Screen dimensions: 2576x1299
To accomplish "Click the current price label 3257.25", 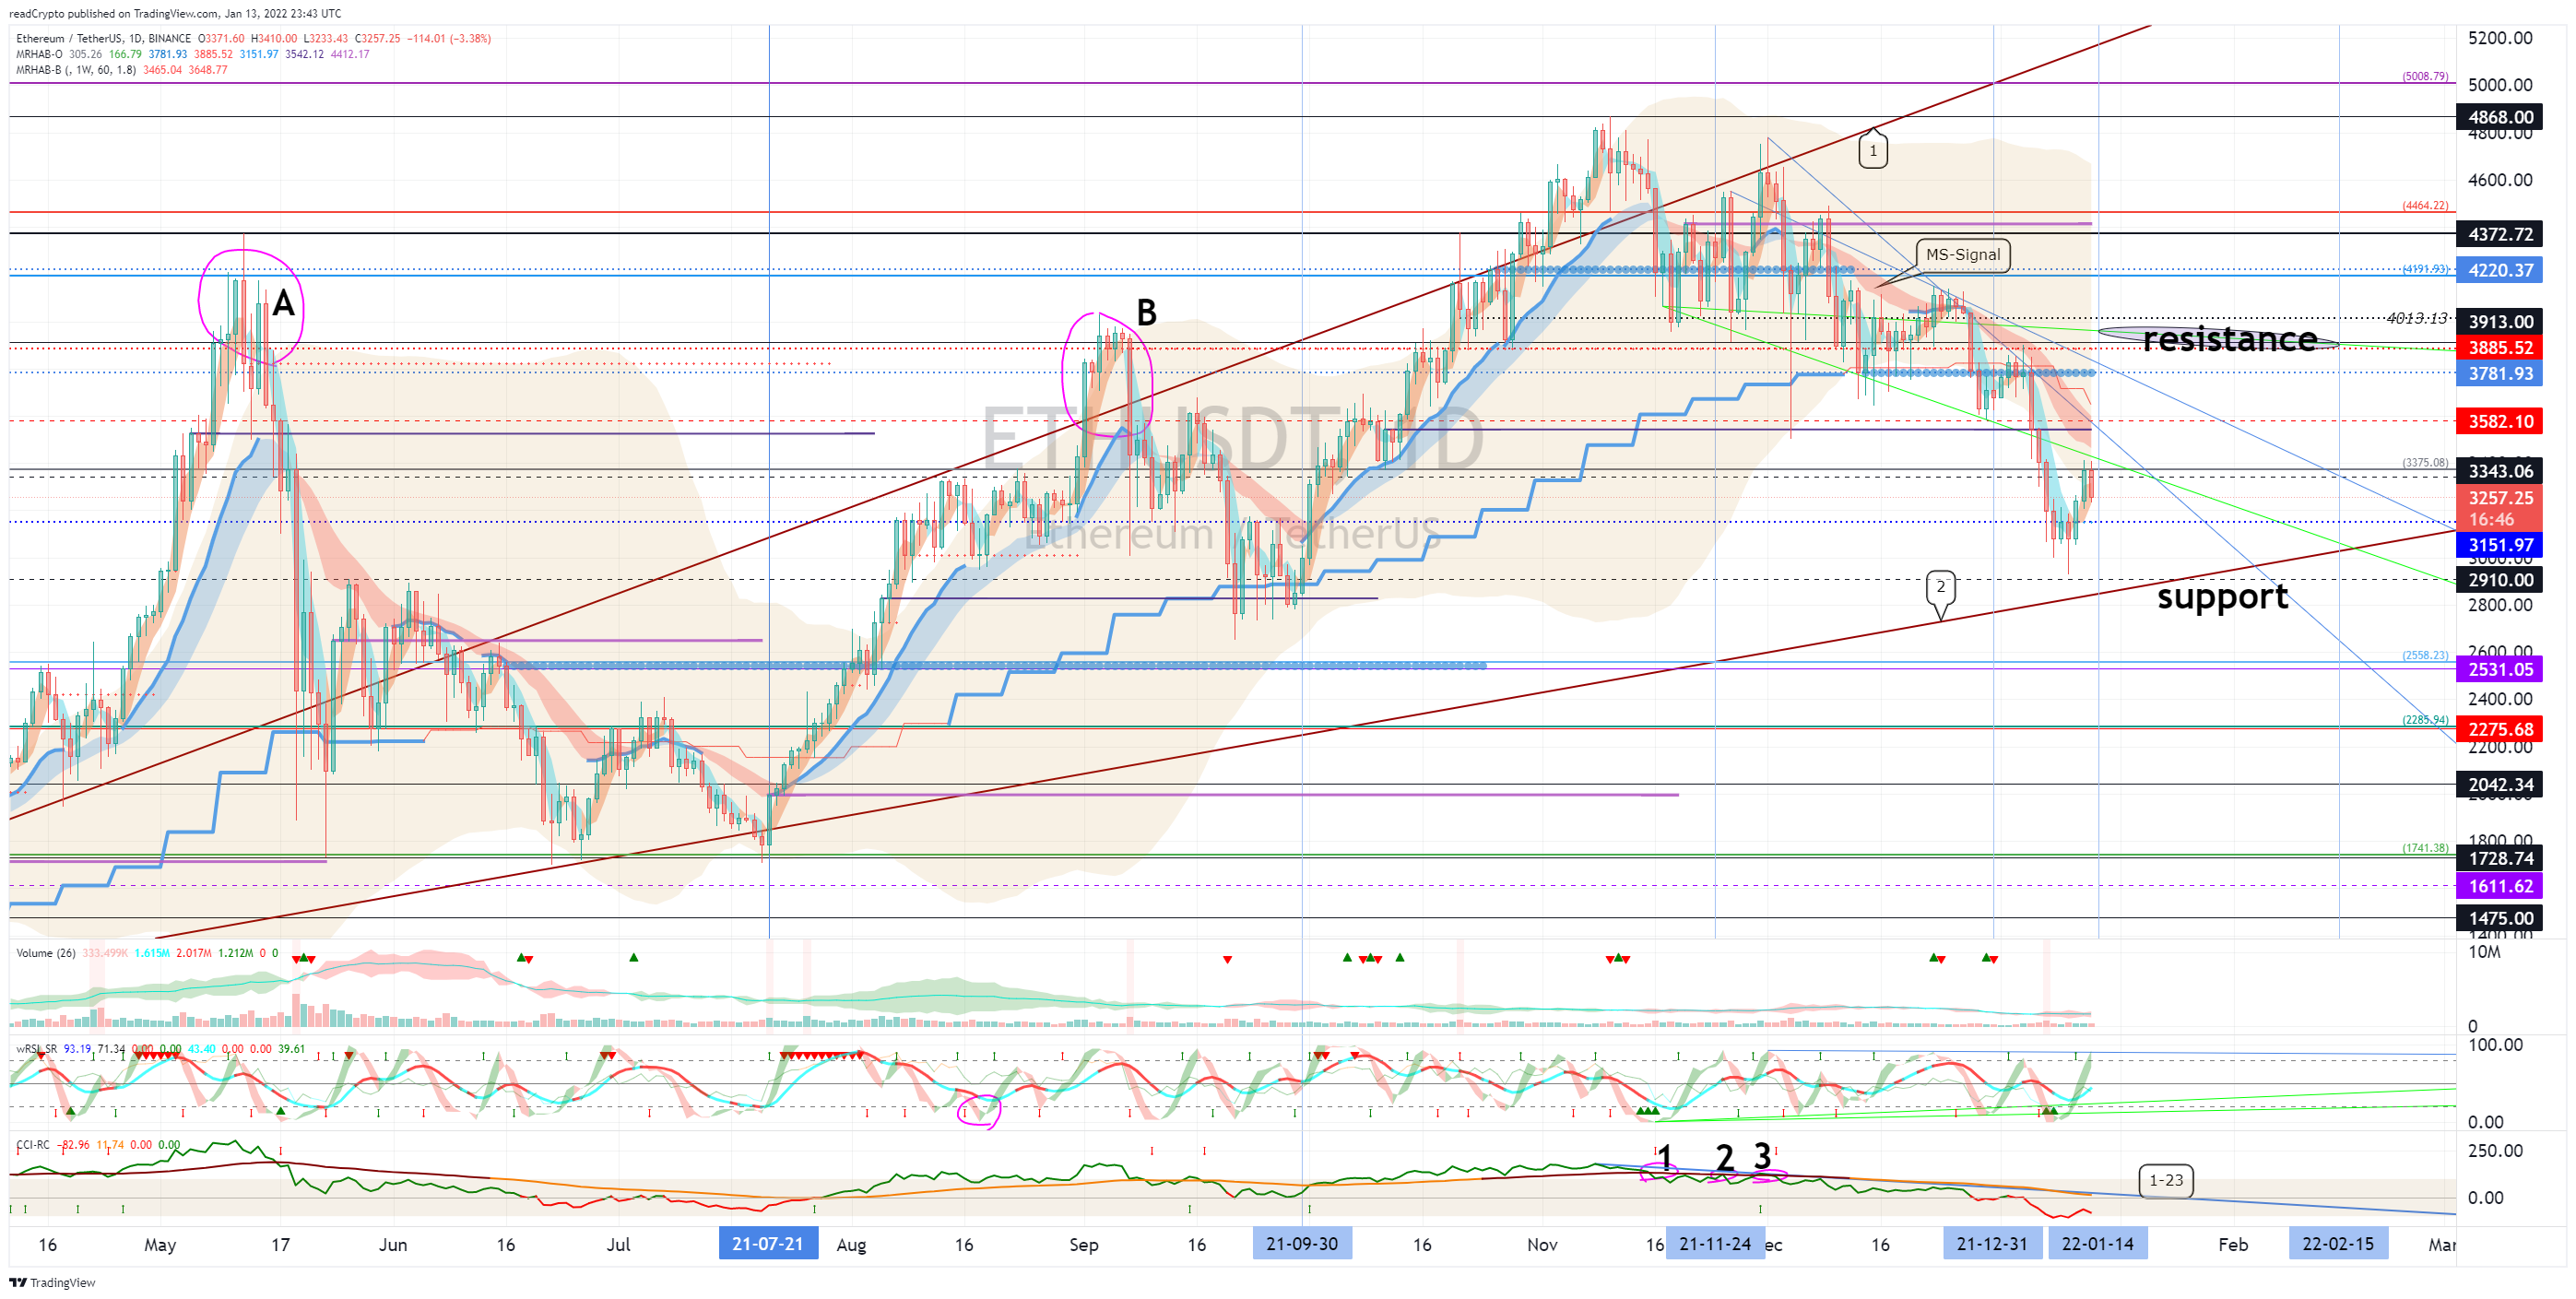I will coord(2499,498).
